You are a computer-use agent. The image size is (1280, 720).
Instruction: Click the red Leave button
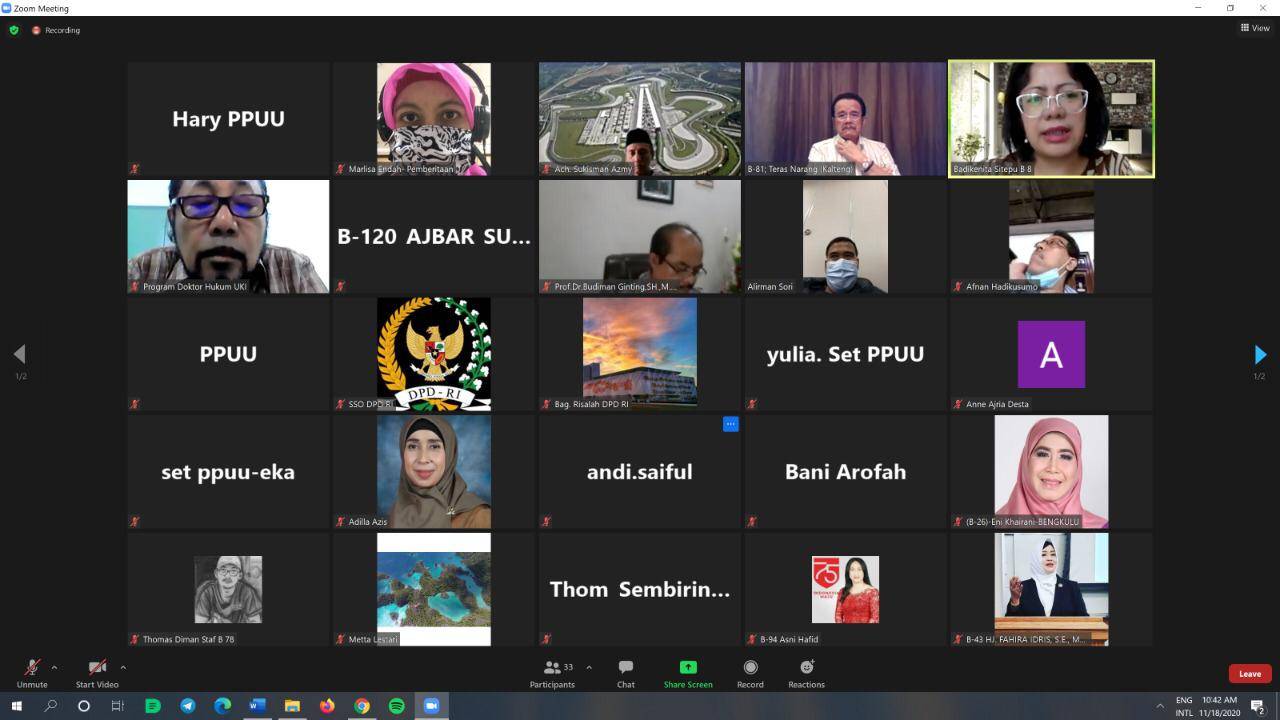(1249, 673)
